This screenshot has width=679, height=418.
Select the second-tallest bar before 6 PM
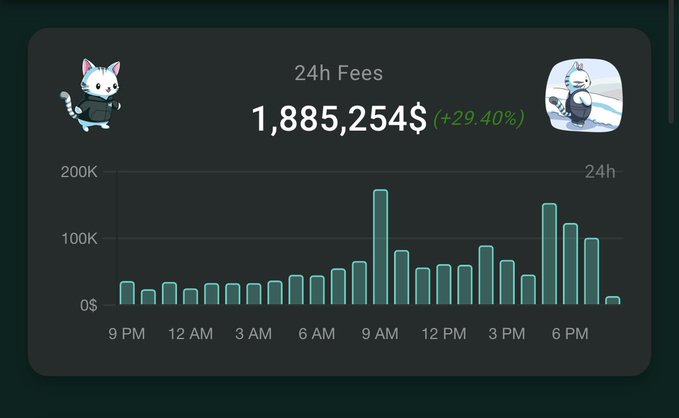550,254
